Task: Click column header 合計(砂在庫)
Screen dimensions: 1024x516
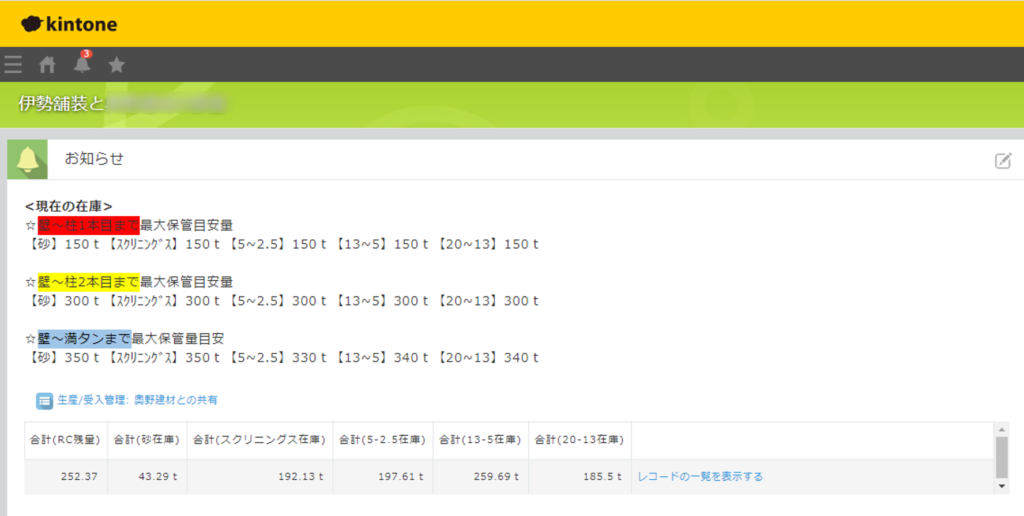Action: coord(147,440)
